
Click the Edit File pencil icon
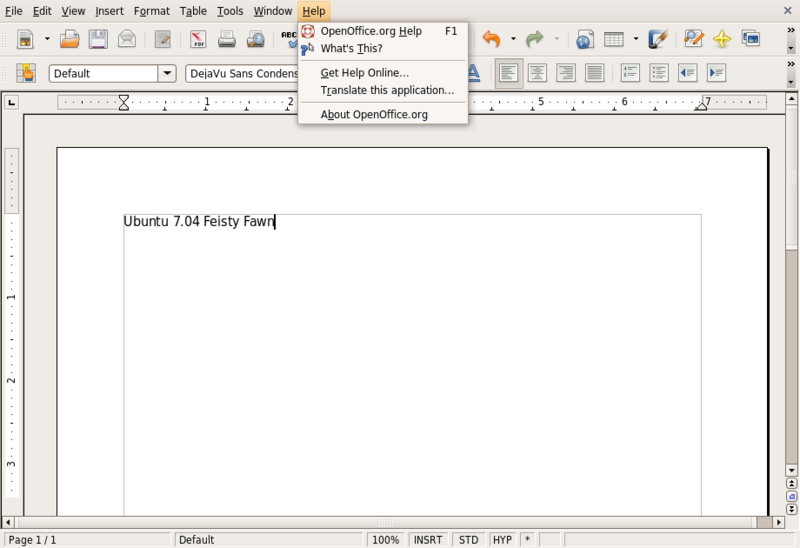pos(163,39)
